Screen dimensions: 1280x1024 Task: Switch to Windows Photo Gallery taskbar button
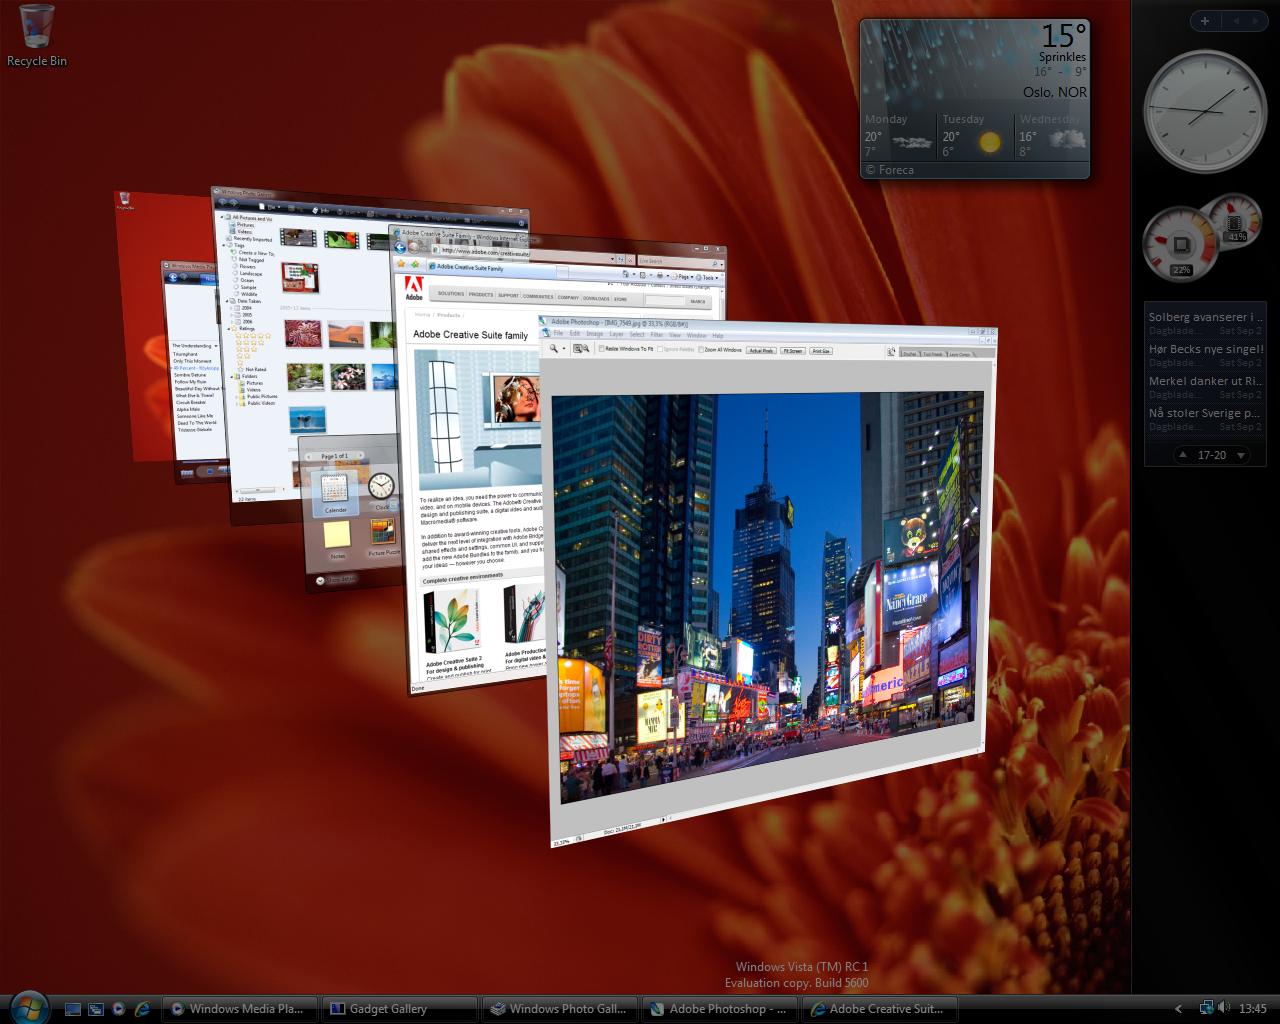click(559, 1009)
